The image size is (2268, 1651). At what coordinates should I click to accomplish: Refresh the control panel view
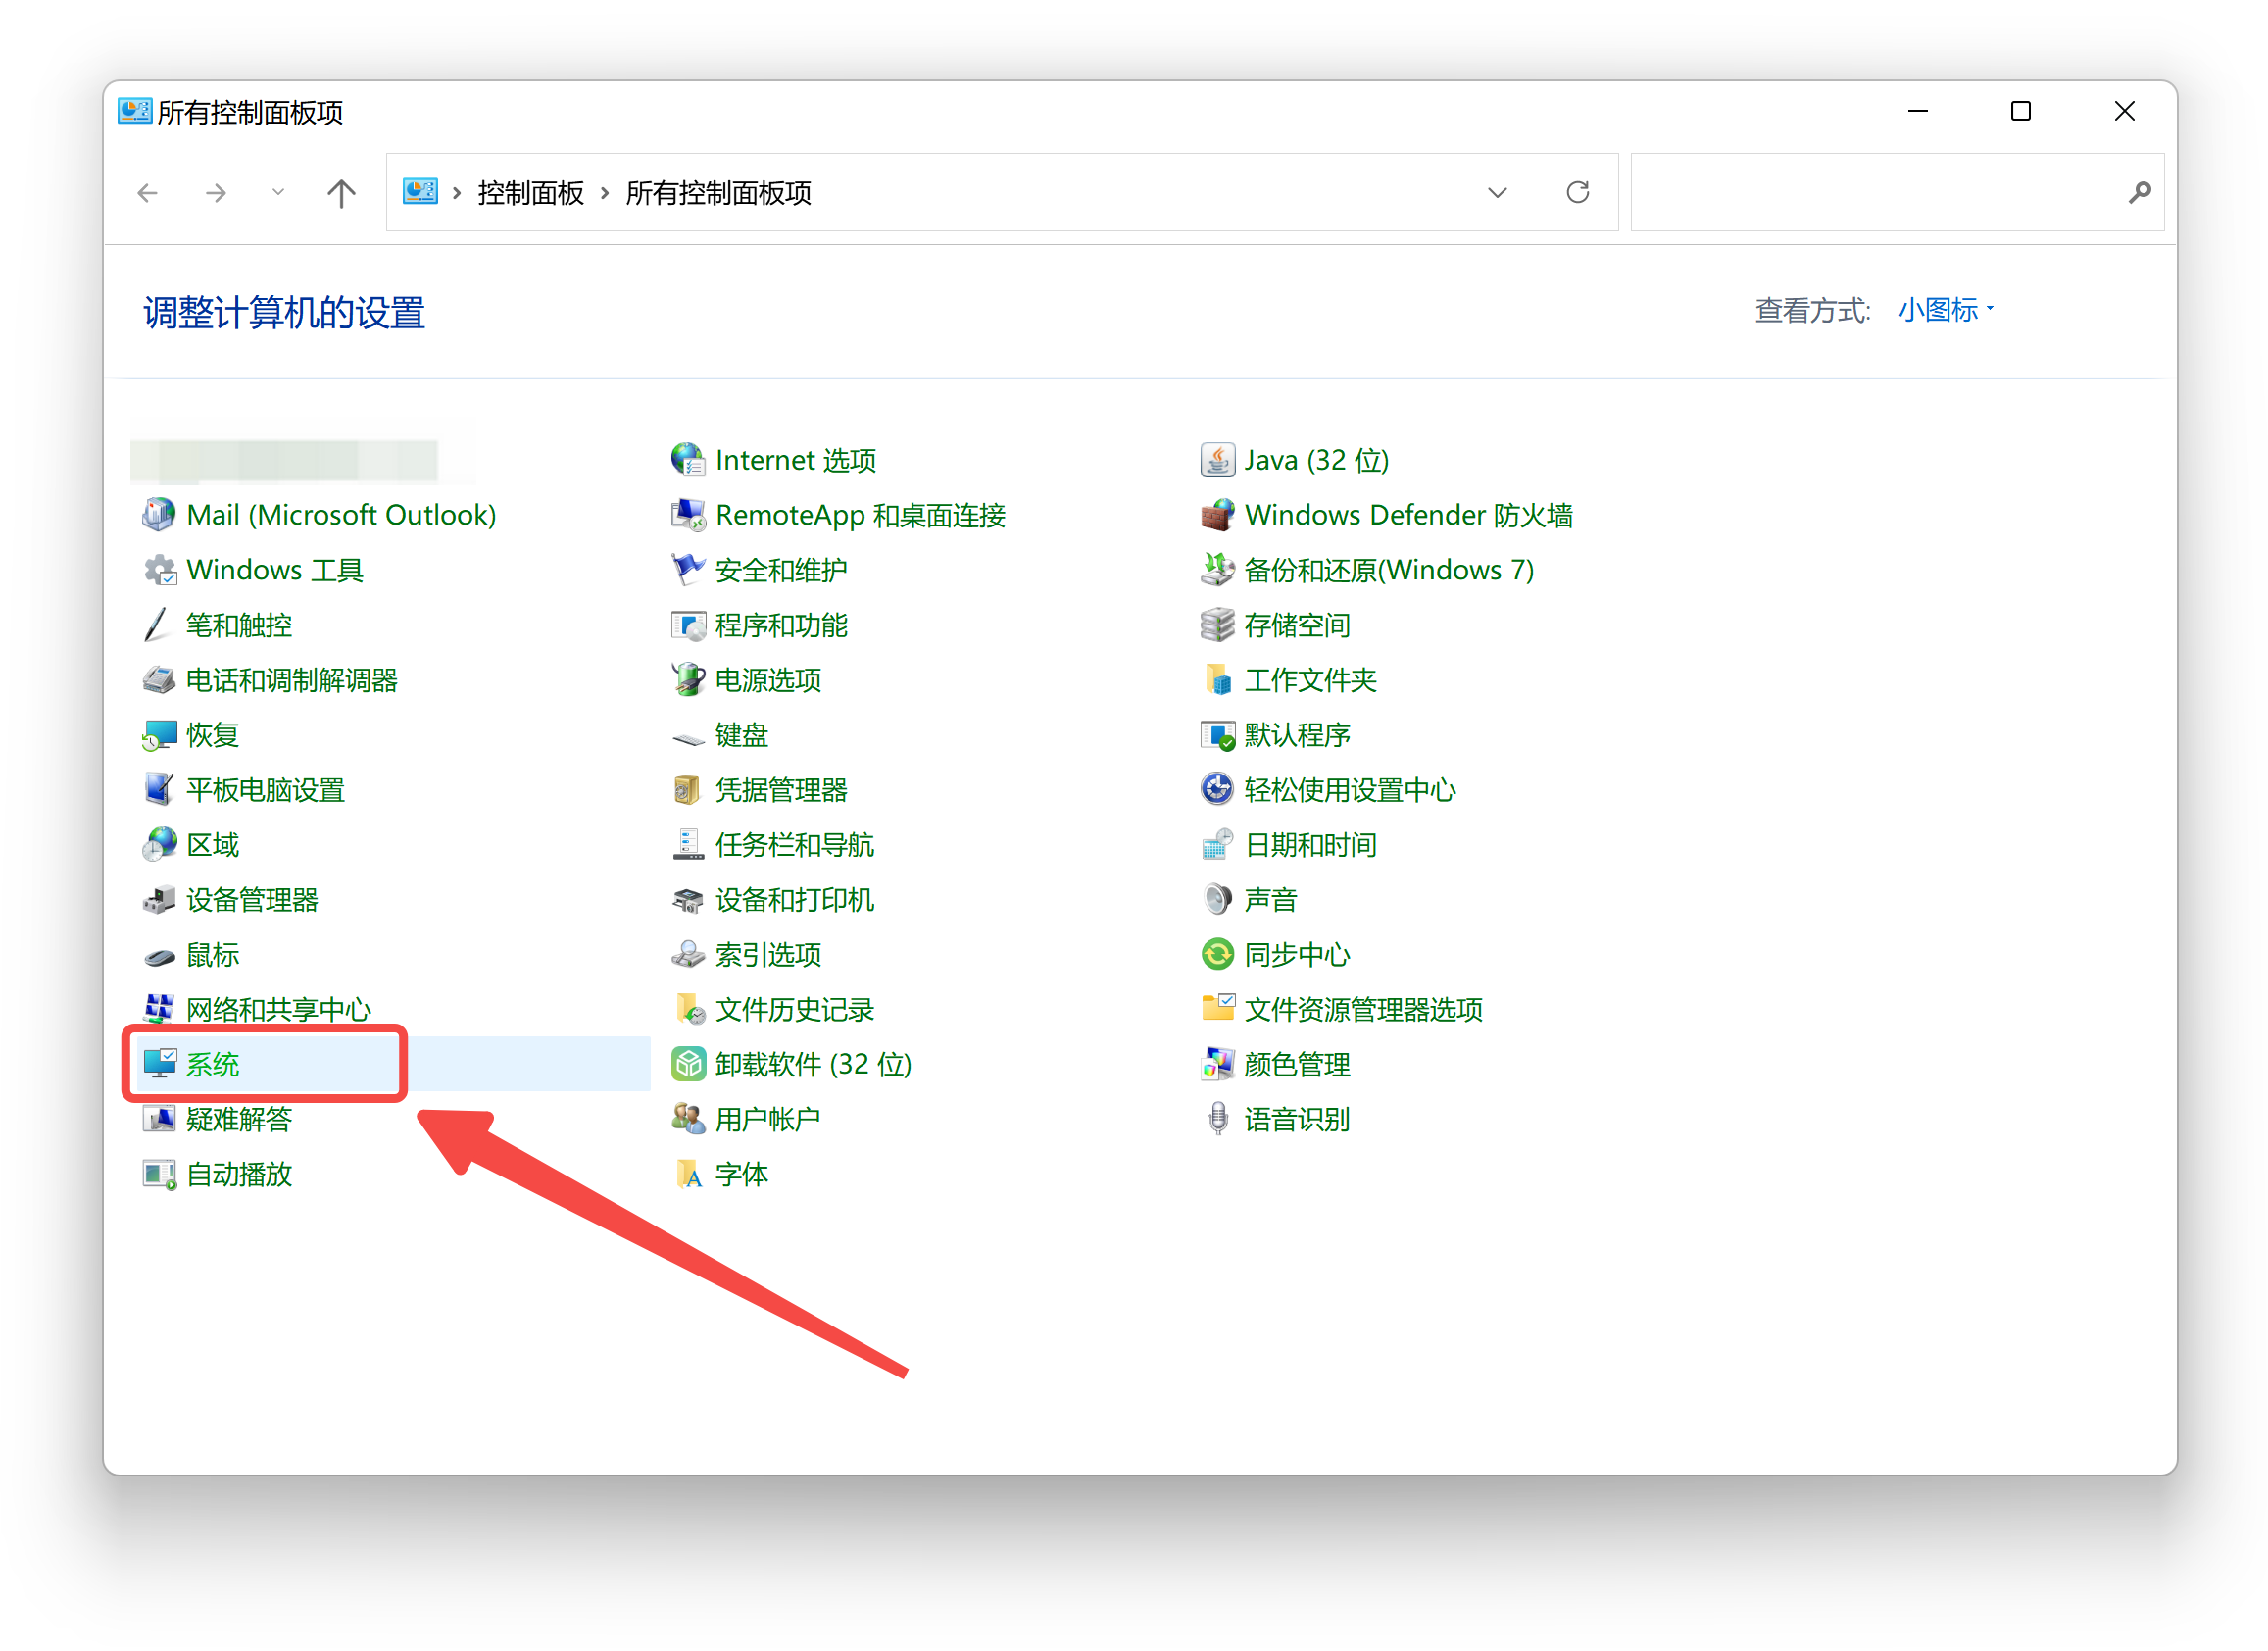tap(1577, 192)
